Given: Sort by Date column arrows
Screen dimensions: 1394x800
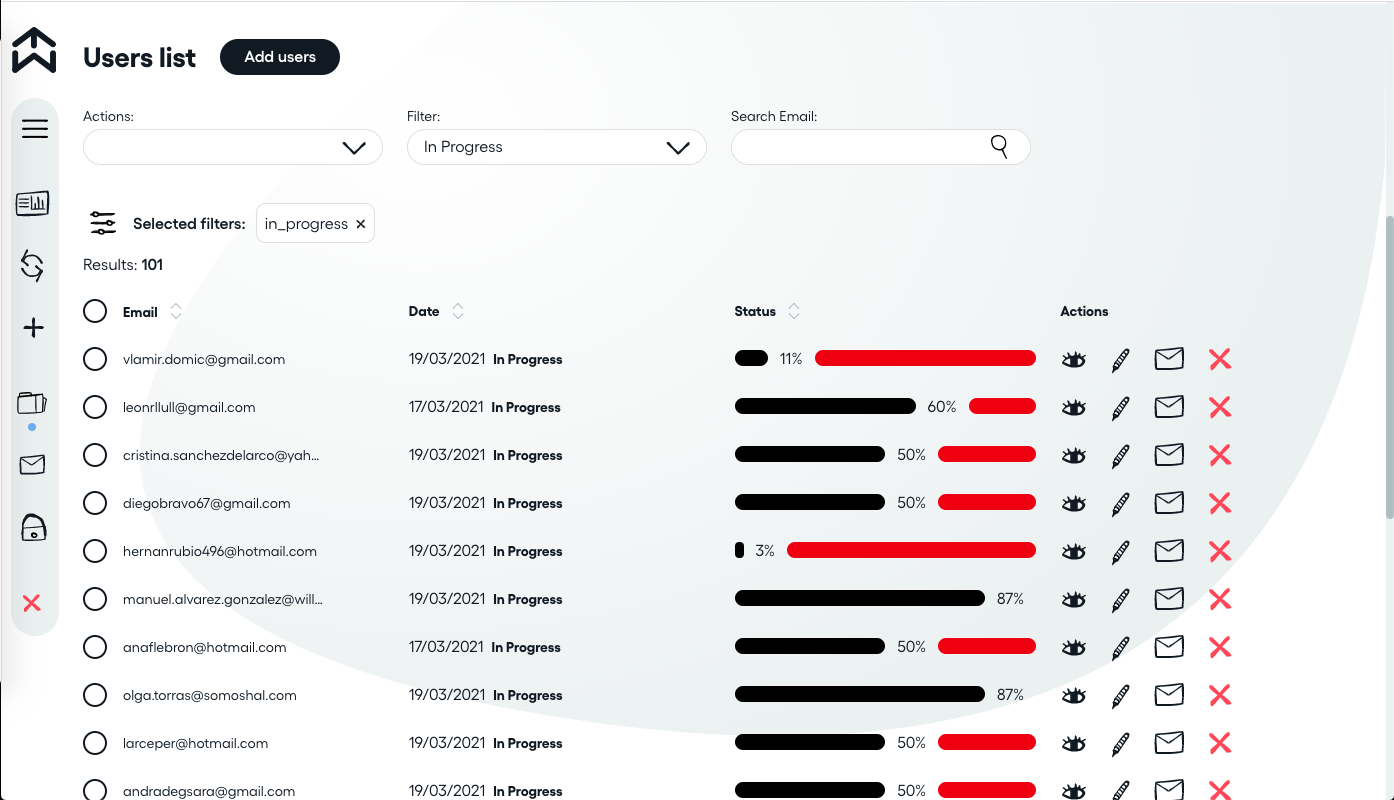Looking at the screenshot, I should (x=458, y=311).
